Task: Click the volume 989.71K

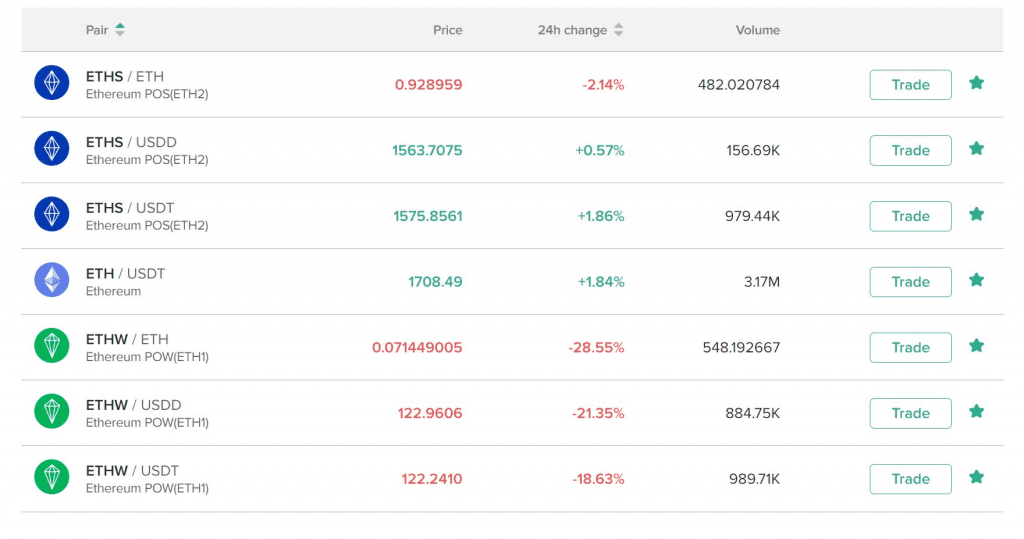Action: click(754, 479)
